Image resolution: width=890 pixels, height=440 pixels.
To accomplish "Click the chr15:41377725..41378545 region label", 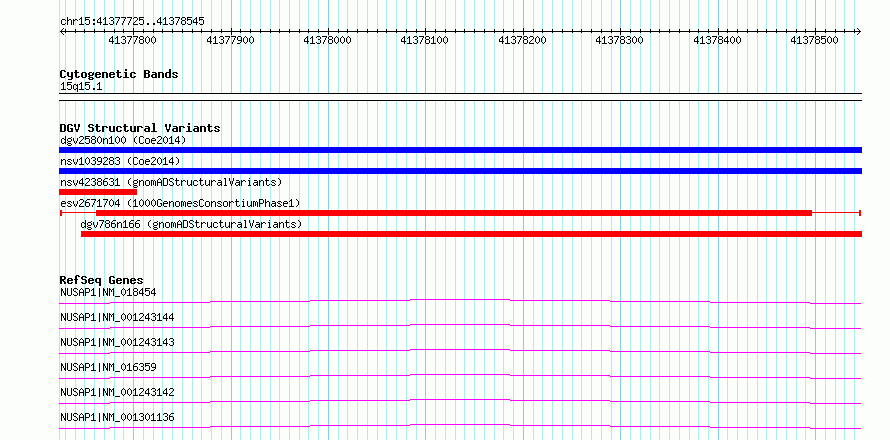I will click(x=132, y=22).
